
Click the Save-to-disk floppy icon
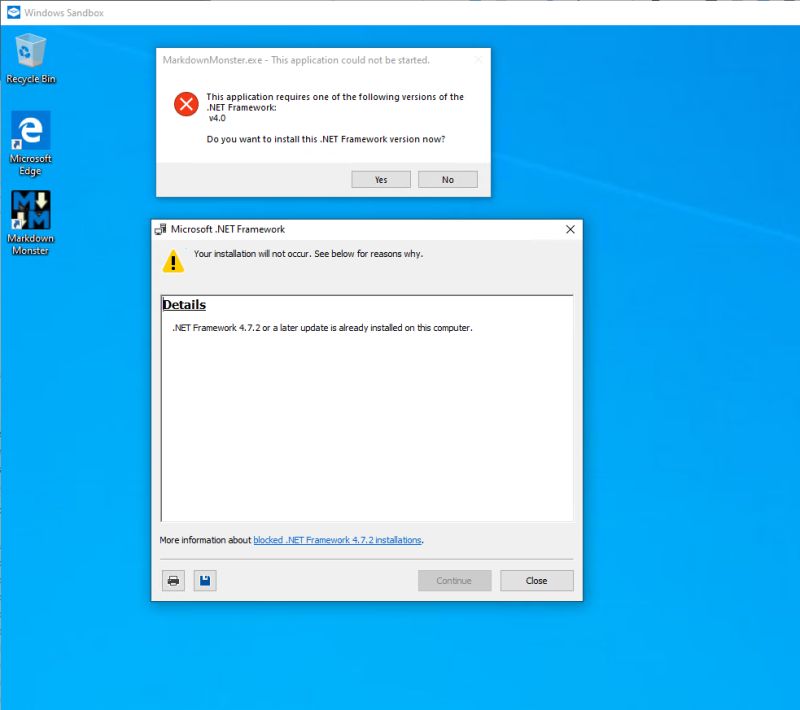pyautogui.click(x=204, y=580)
